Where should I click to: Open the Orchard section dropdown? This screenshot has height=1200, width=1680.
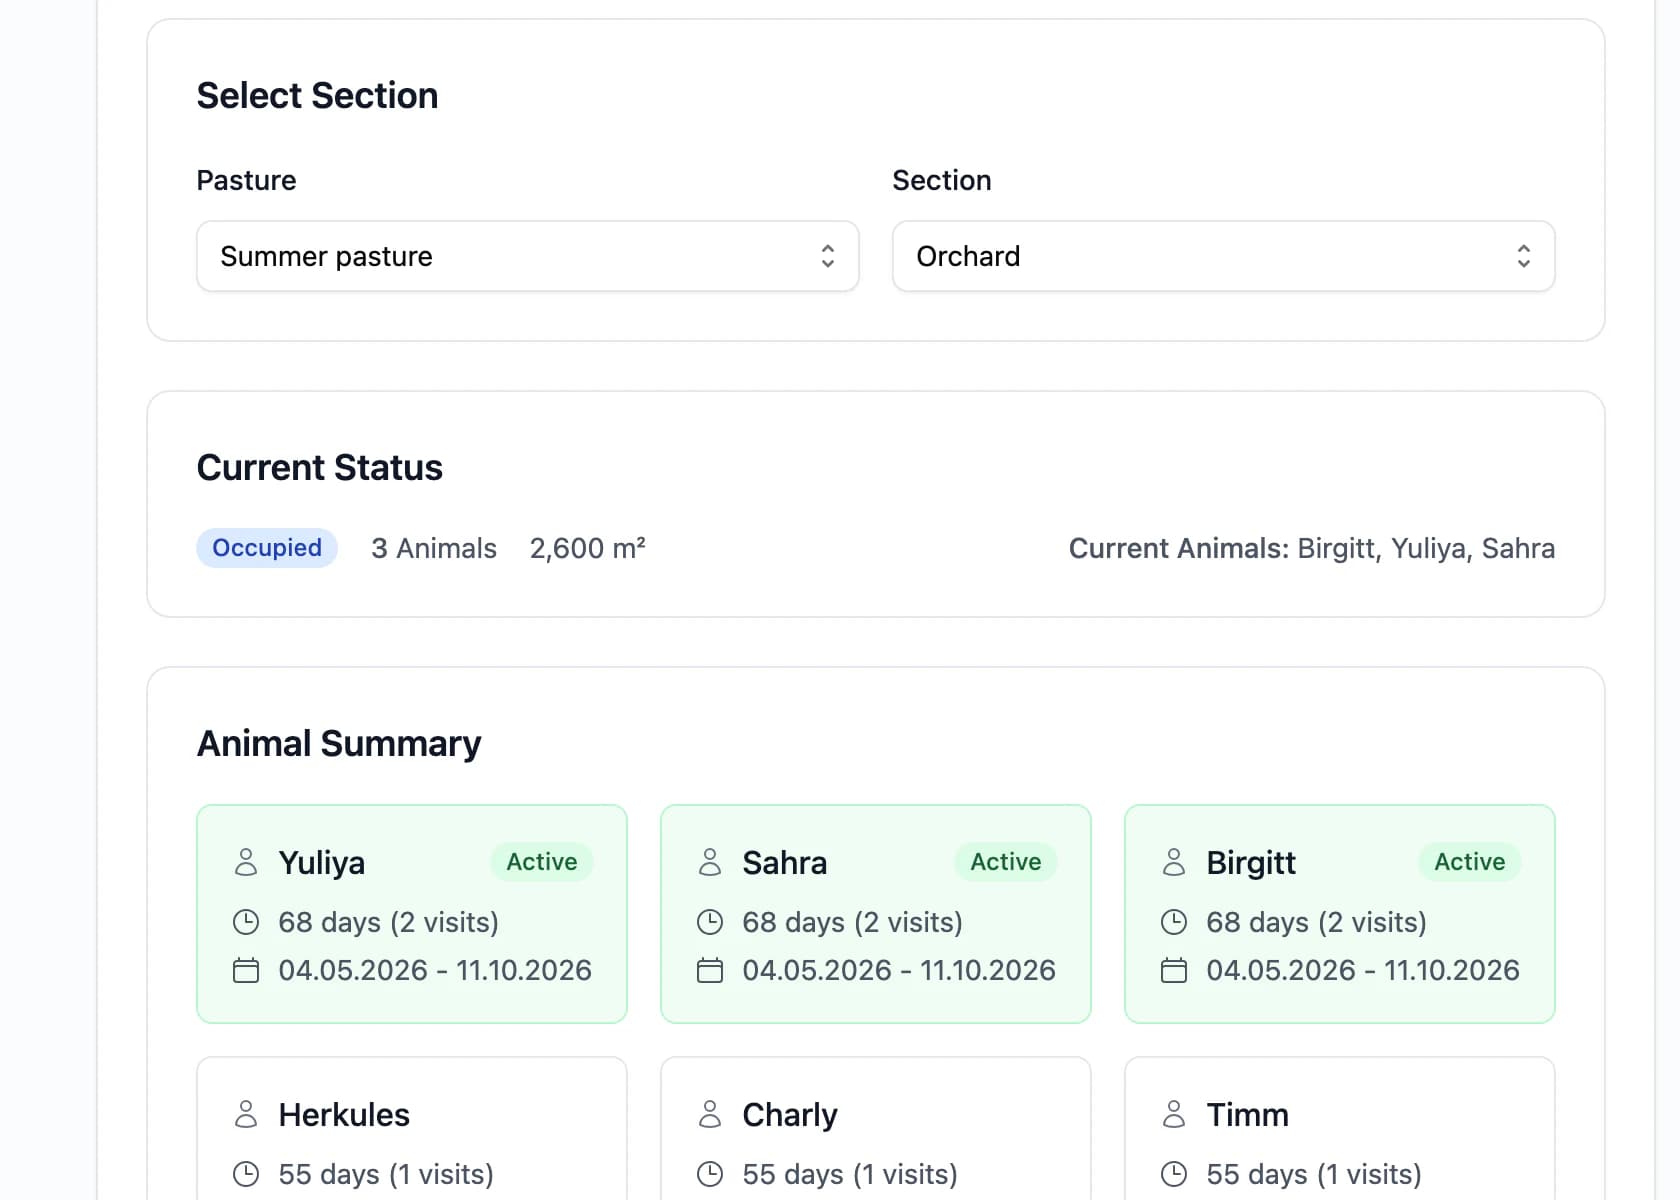(x=1223, y=256)
